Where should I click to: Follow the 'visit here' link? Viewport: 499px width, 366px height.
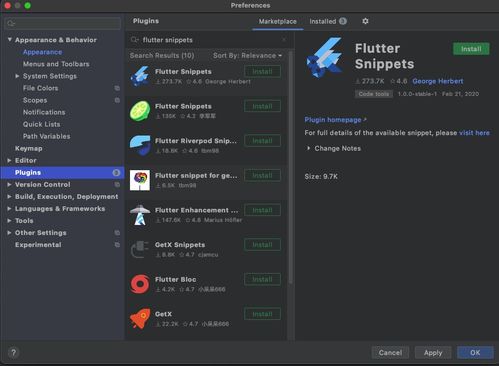click(474, 133)
